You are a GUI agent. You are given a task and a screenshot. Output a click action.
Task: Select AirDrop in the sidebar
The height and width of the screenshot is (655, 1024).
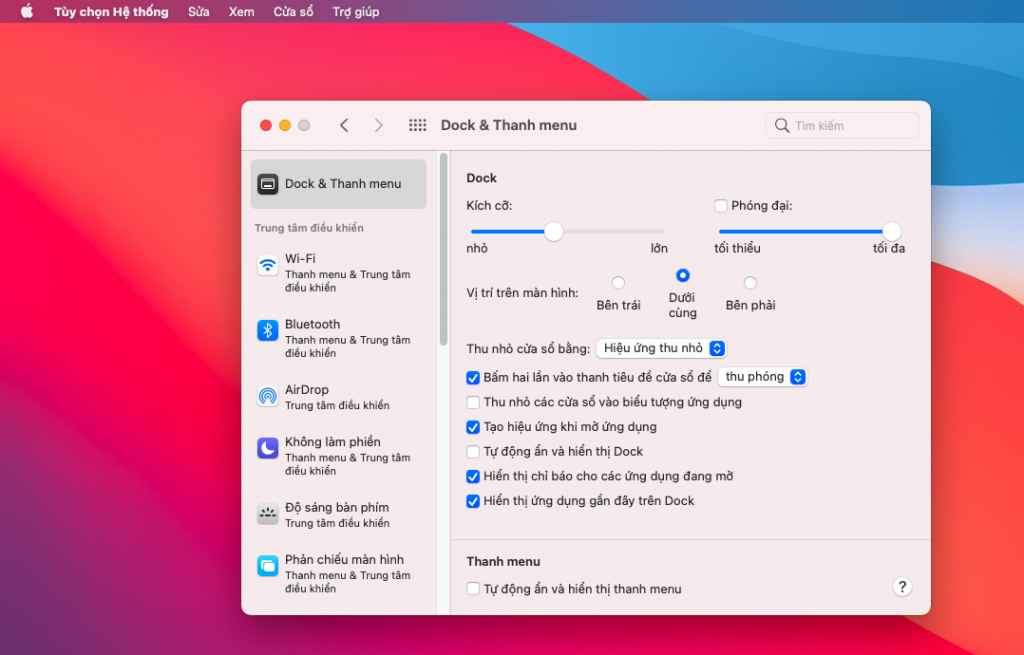click(x=338, y=396)
